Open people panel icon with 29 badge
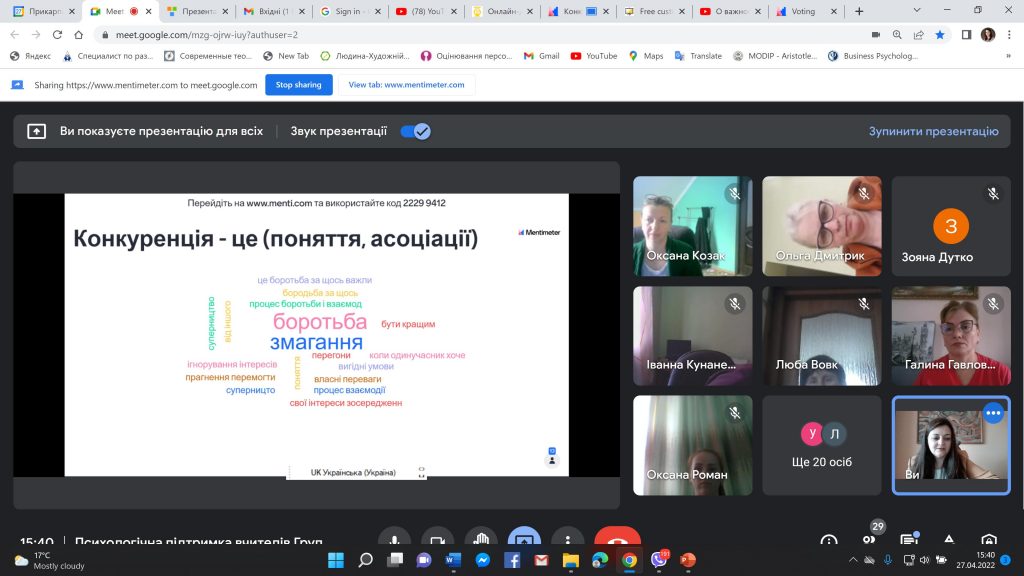This screenshot has height=576, width=1024. 868,540
